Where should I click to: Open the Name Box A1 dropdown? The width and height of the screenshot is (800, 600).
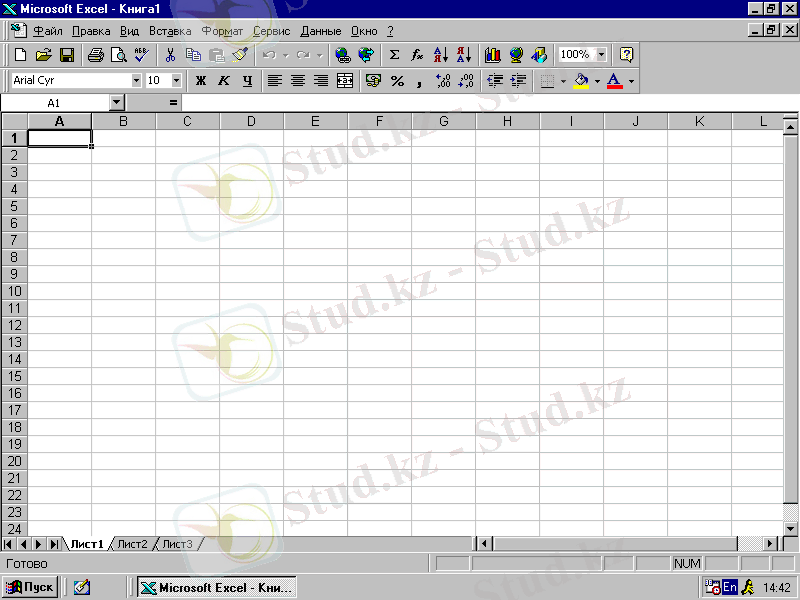117,103
